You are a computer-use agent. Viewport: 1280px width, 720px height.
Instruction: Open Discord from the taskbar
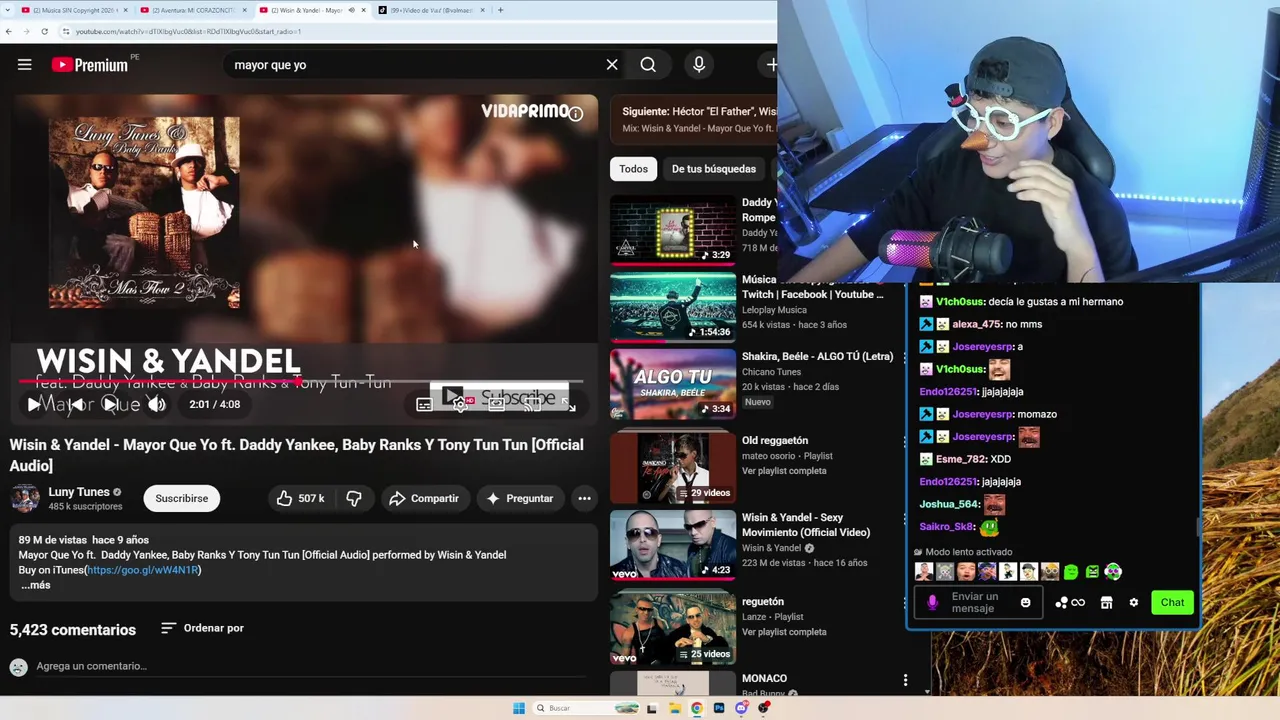pyautogui.click(x=741, y=708)
